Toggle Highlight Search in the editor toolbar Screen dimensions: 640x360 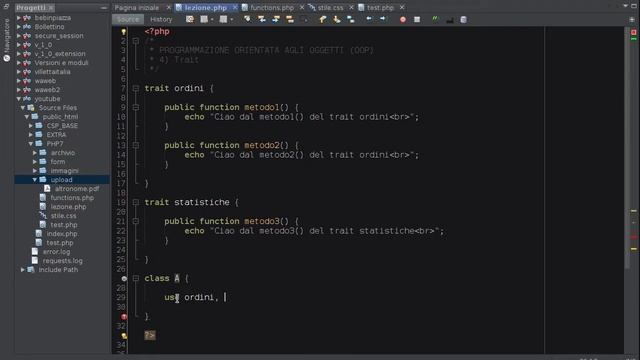point(290,19)
